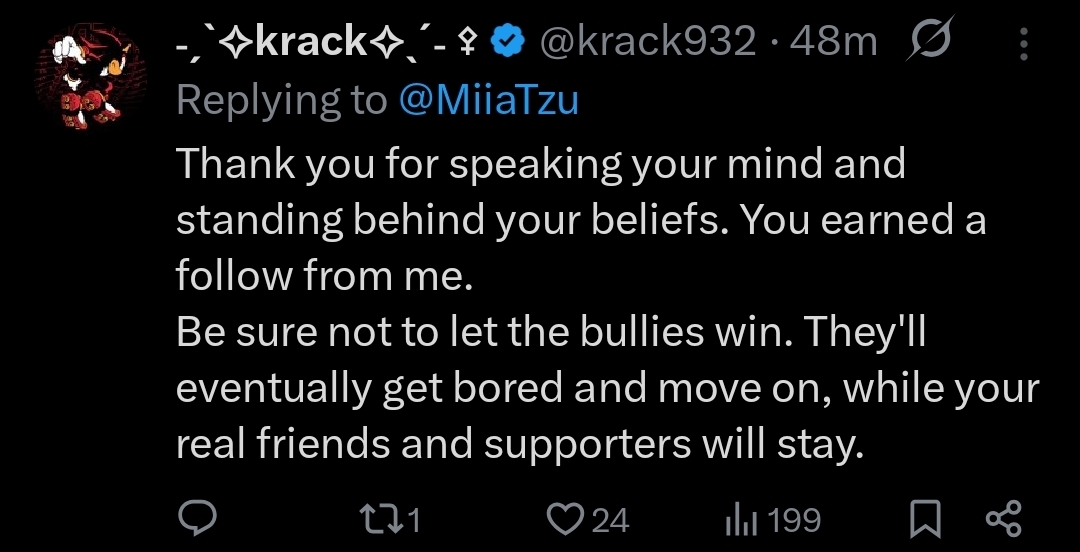Open the @MiiaTzu profile link
Image resolution: width=1080 pixels, height=552 pixels.
click(488, 100)
